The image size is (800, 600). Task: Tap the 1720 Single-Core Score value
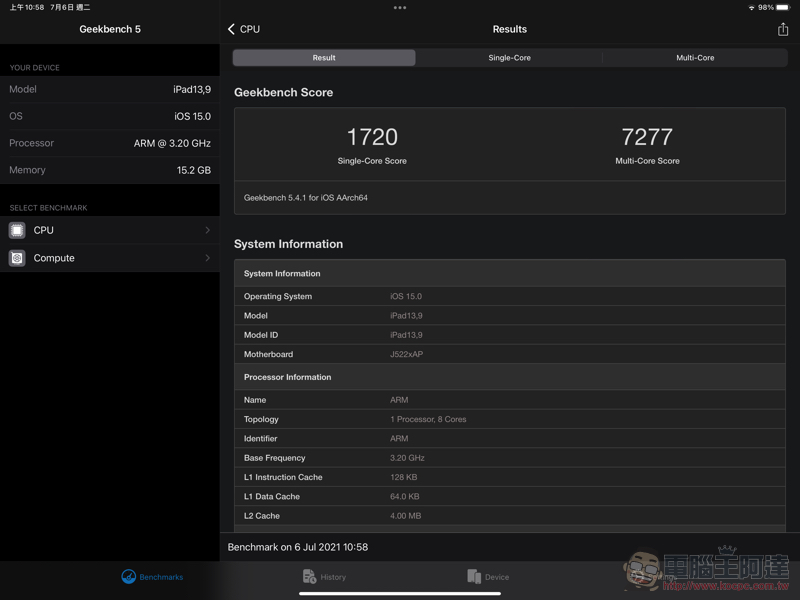372,137
